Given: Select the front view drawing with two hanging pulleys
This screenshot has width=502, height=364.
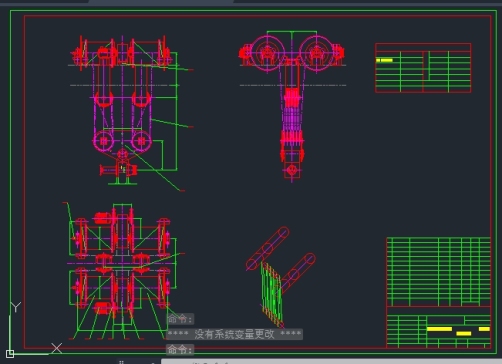Looking at the screenshot, I should click(x=131, y=113).
